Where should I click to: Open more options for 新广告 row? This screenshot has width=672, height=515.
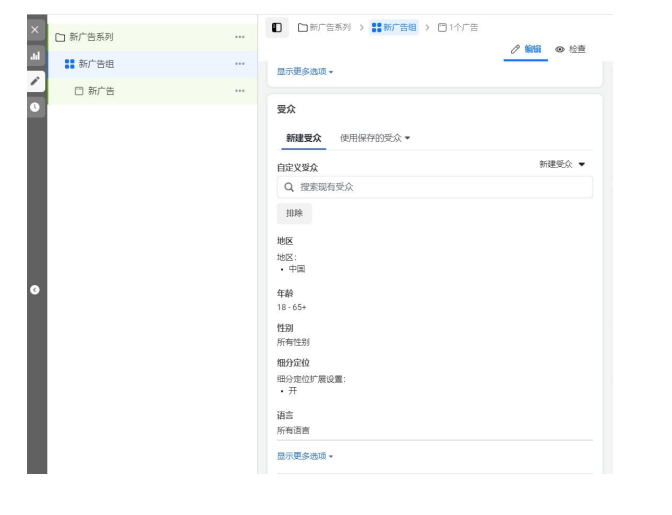239,91
